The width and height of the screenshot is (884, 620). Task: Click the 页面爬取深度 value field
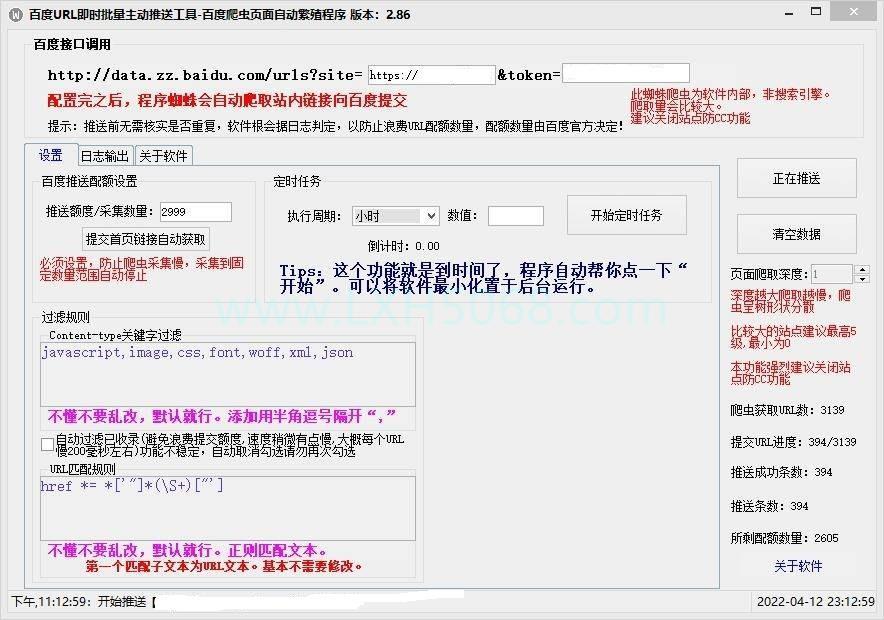pos(832,274)
